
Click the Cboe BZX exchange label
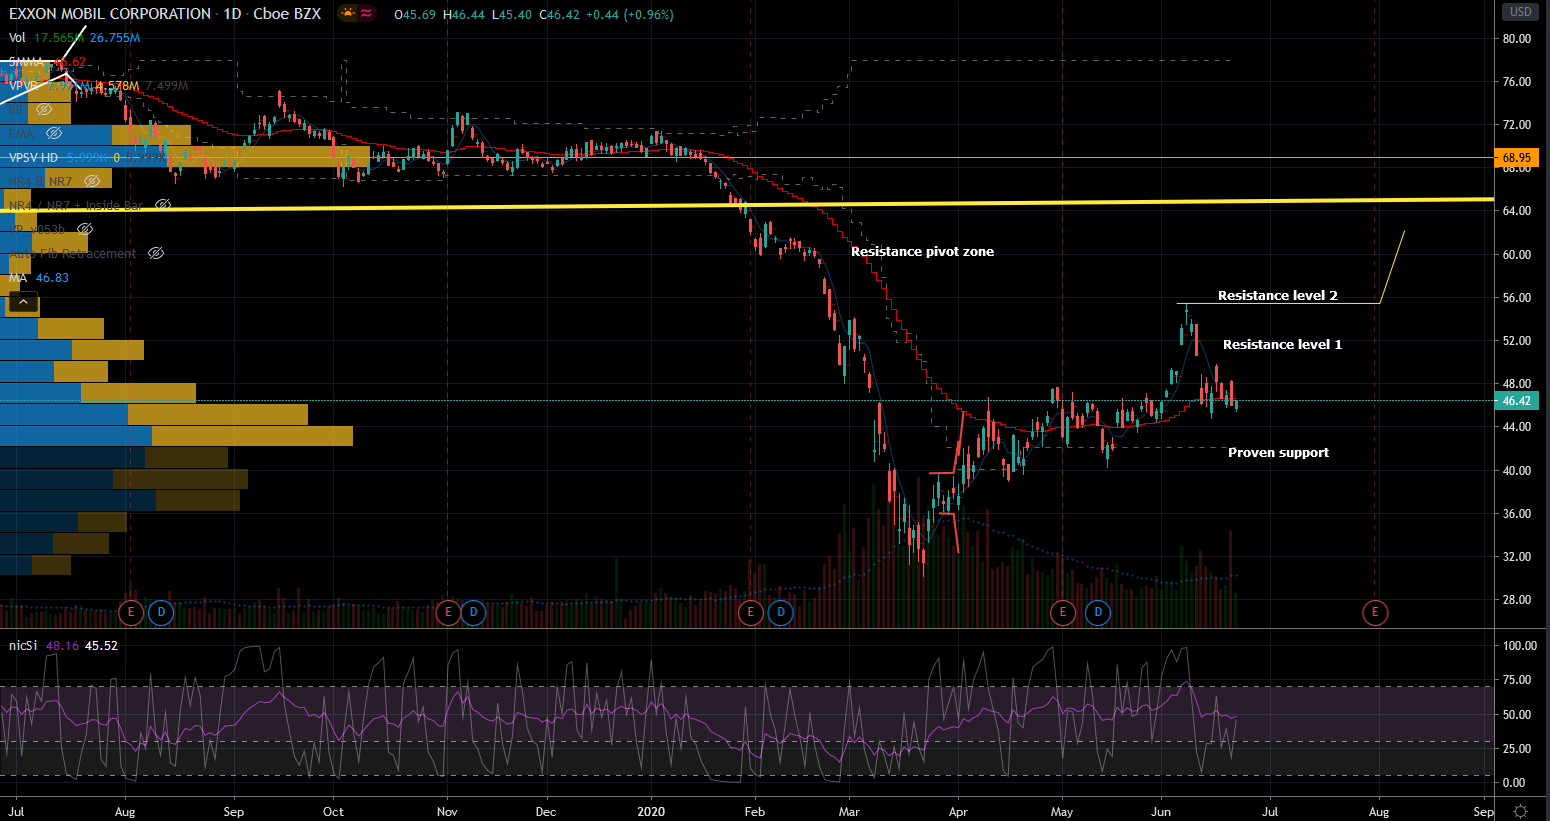(x=287, y=14)
